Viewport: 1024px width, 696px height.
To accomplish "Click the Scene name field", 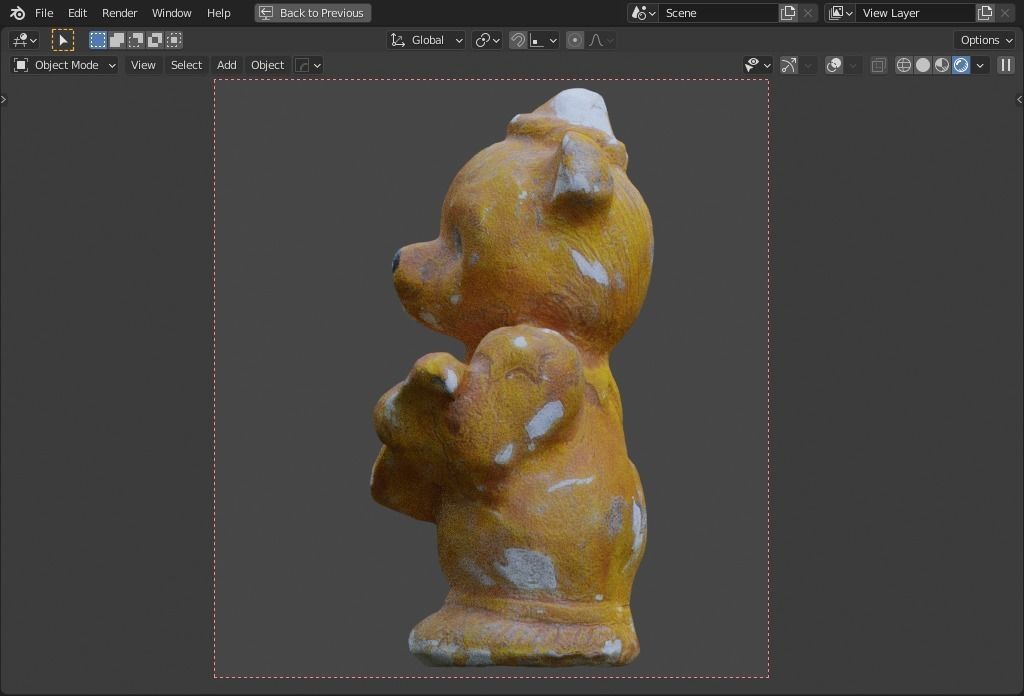I will click(x=718, y=13).
